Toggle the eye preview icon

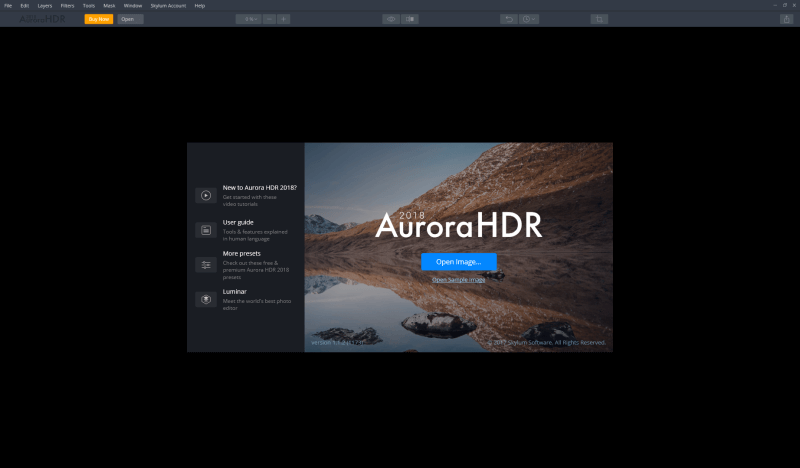click(391, 19)
